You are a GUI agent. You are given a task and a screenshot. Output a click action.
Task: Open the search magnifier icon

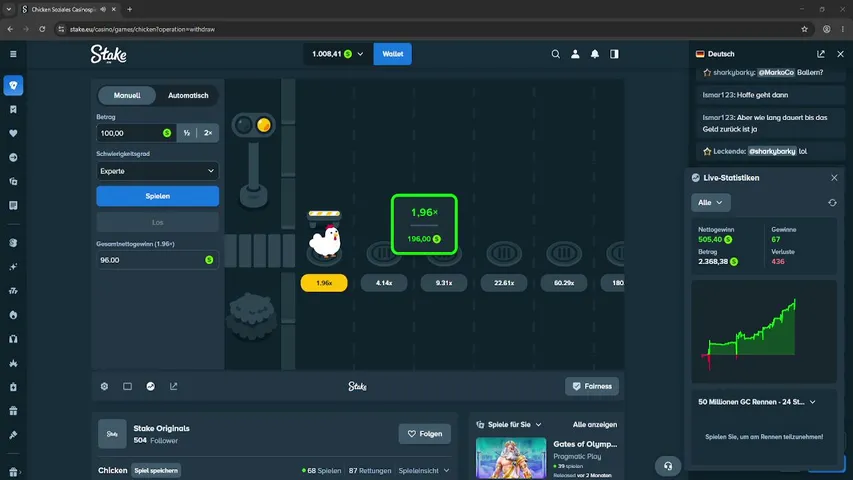point(555,54)
